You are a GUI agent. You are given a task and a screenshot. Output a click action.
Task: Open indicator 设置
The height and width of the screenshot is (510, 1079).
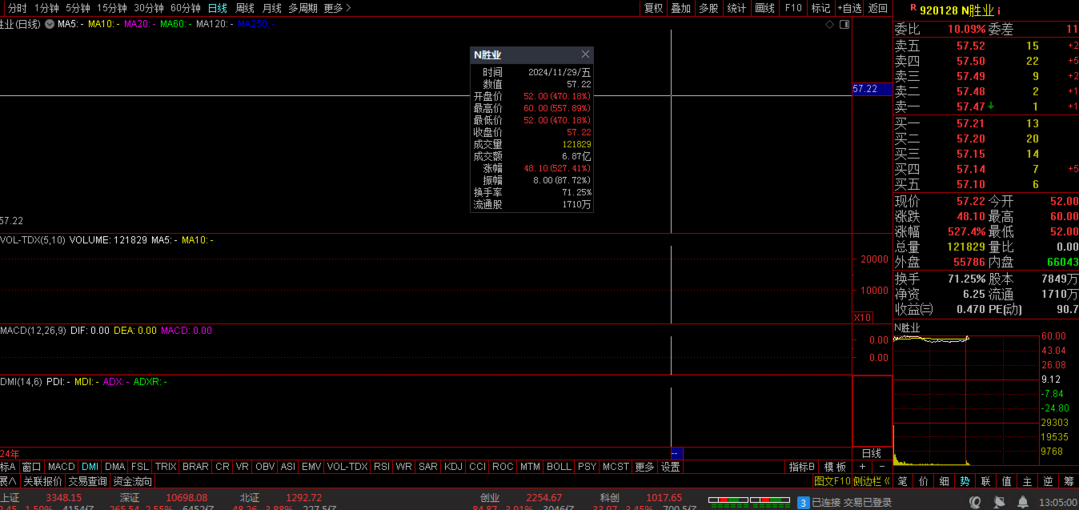tap(670, 467)
